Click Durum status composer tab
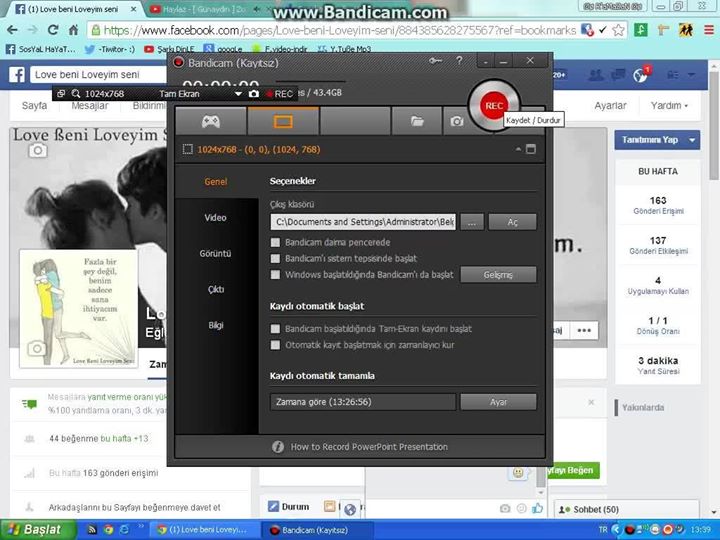Viewport: 720px width, 540px height. (x=289, y=506)
